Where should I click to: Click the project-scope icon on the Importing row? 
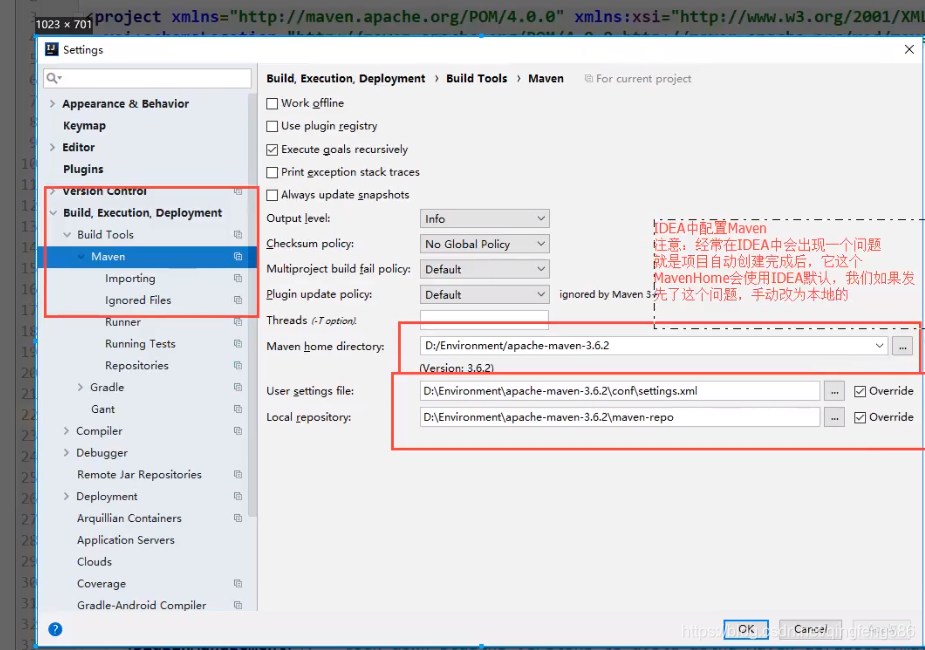[238, 278]
